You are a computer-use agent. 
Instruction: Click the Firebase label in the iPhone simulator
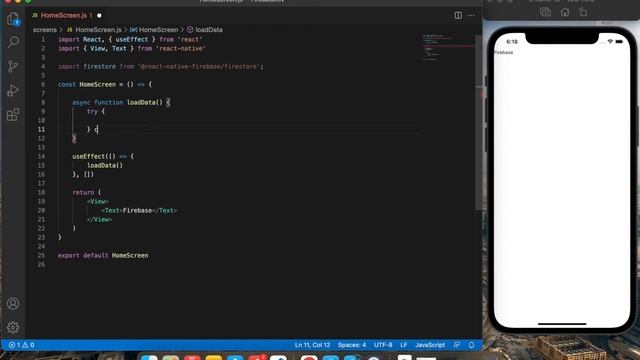pos(504,53)
